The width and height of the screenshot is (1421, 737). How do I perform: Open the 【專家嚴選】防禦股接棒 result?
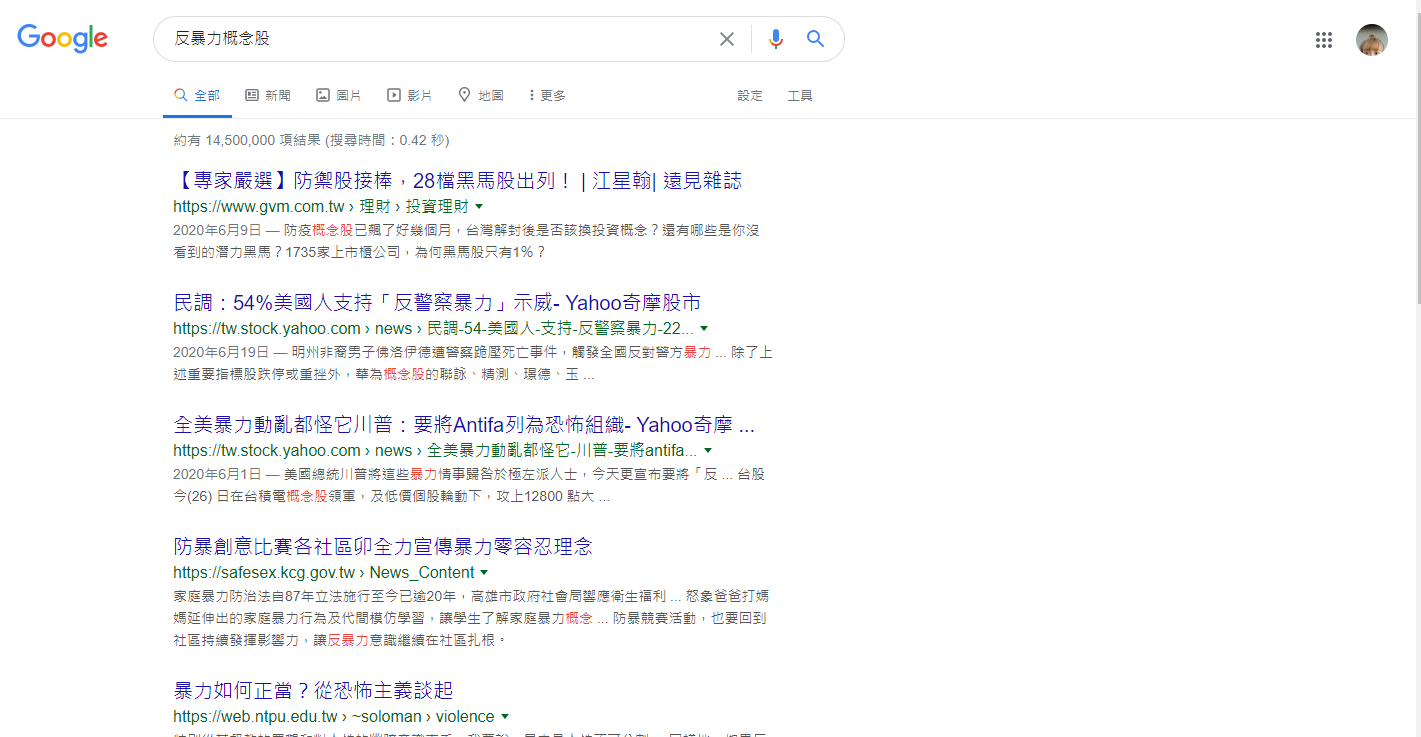tap(458, 181)
